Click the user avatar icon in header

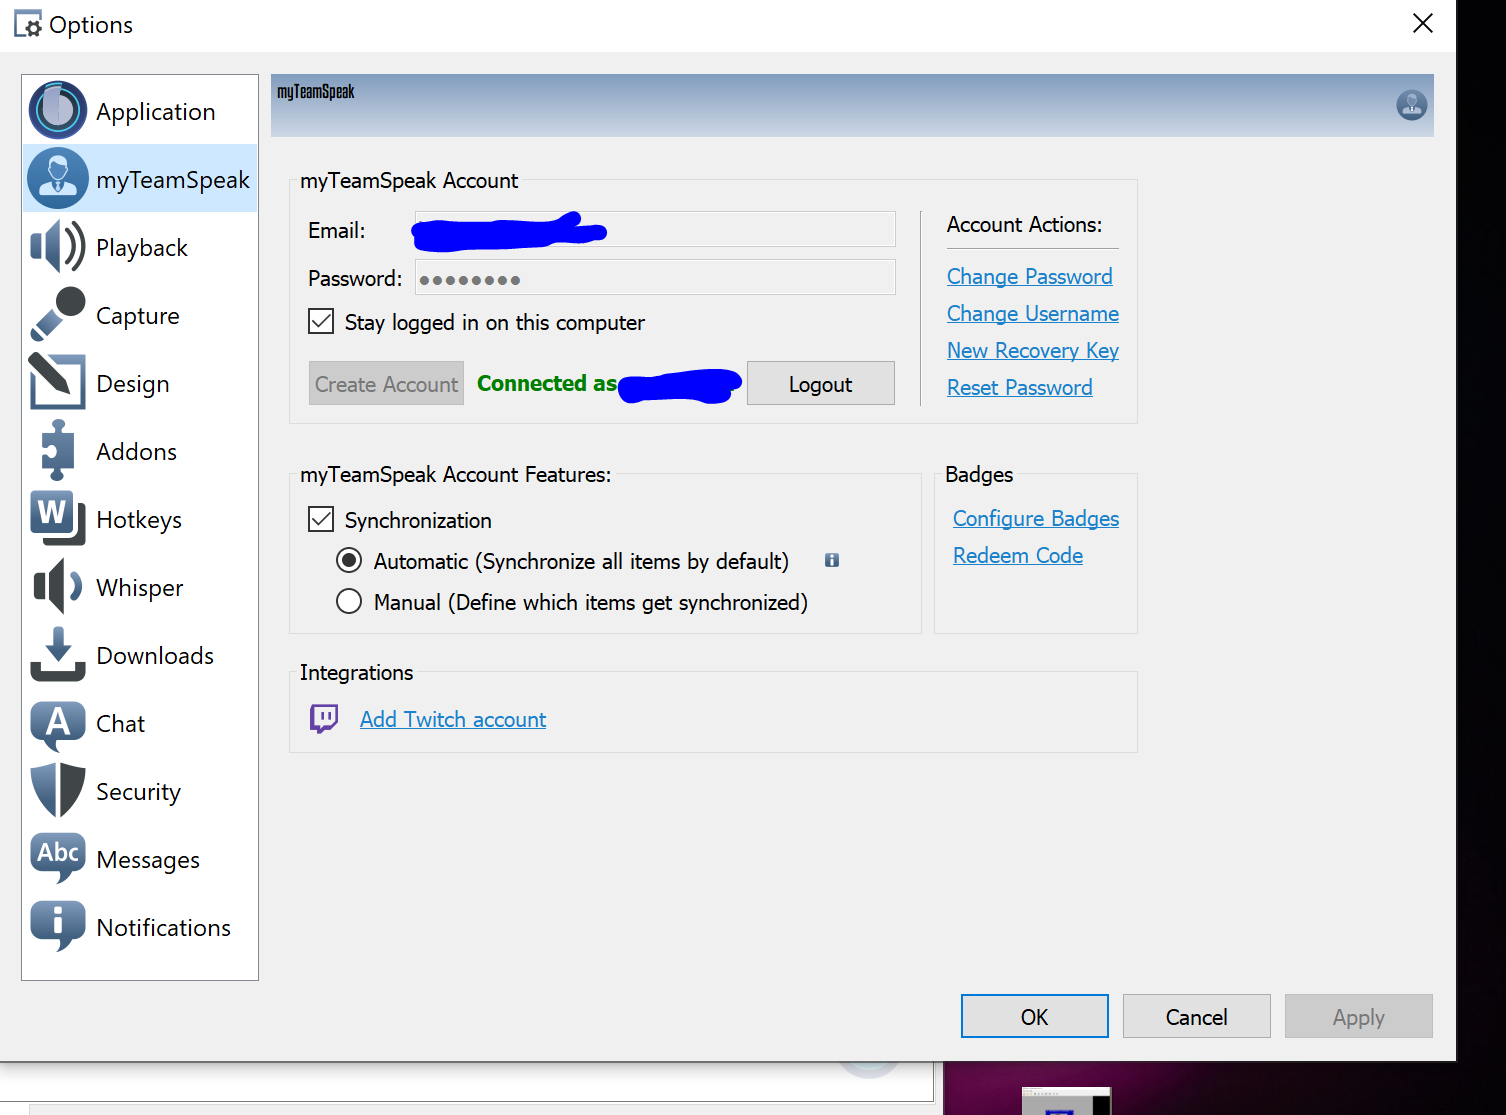point(1411,105)
